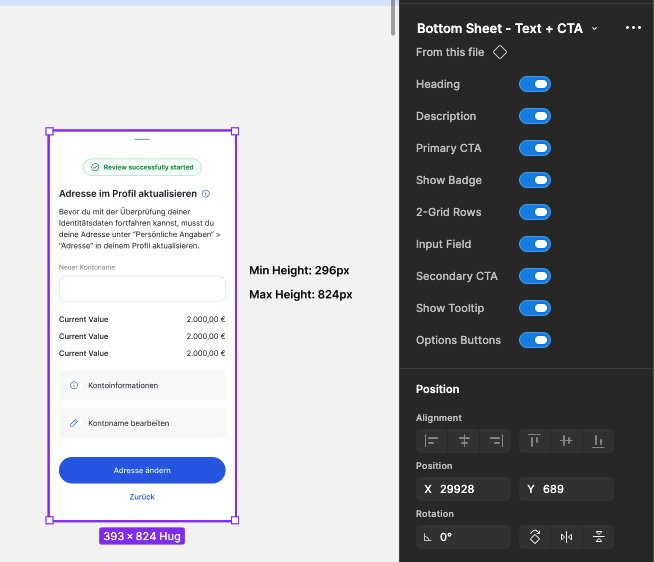Click the 393 × 824 Hug size label
This screenshot has width=654, height=562.
point(142,536)
